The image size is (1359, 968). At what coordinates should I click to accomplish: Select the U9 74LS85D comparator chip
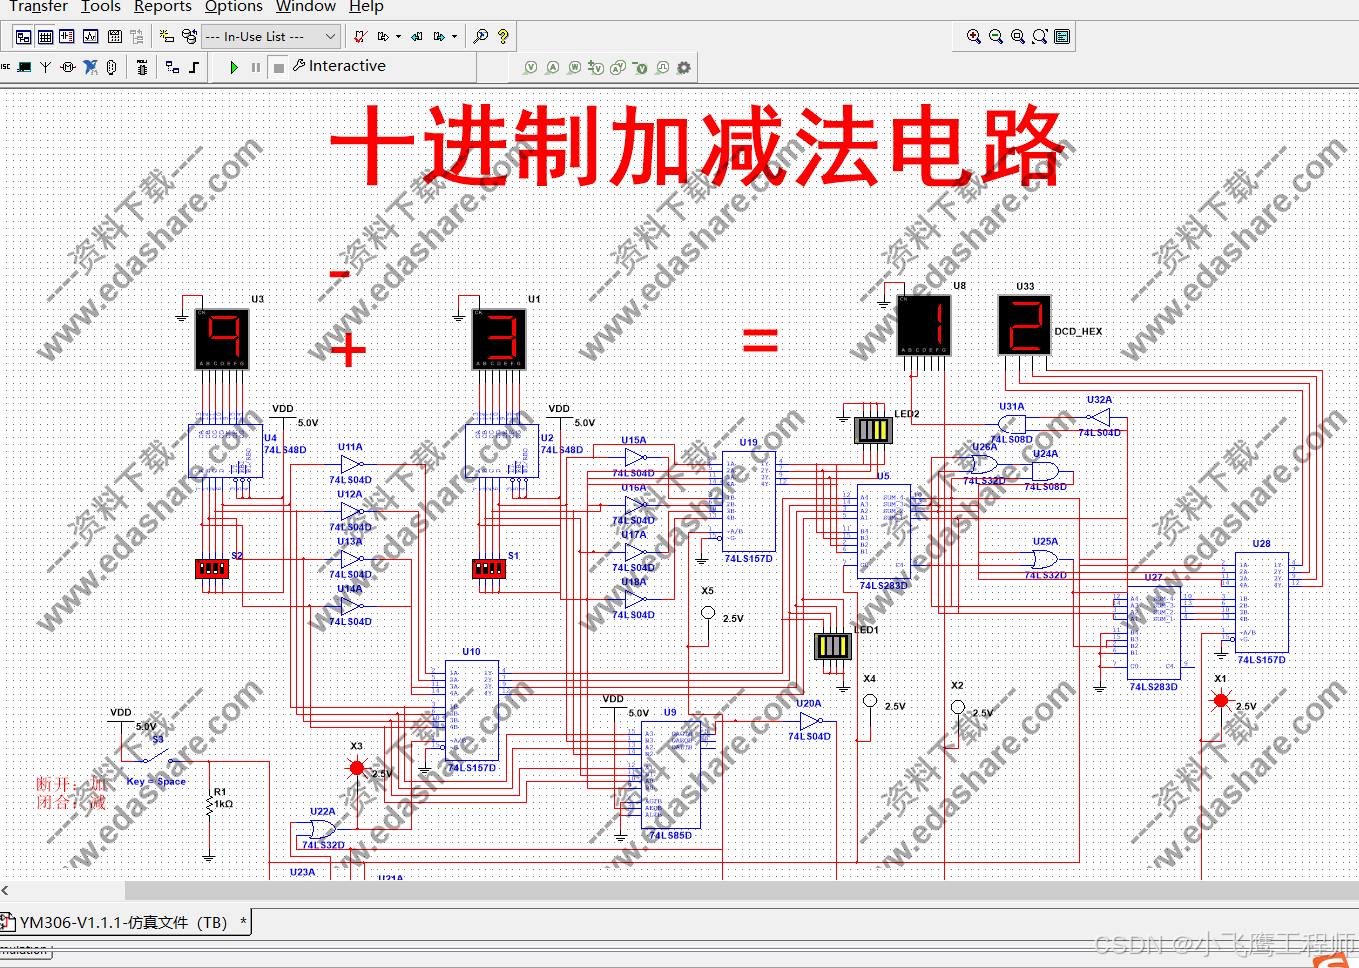coord(670,775)
